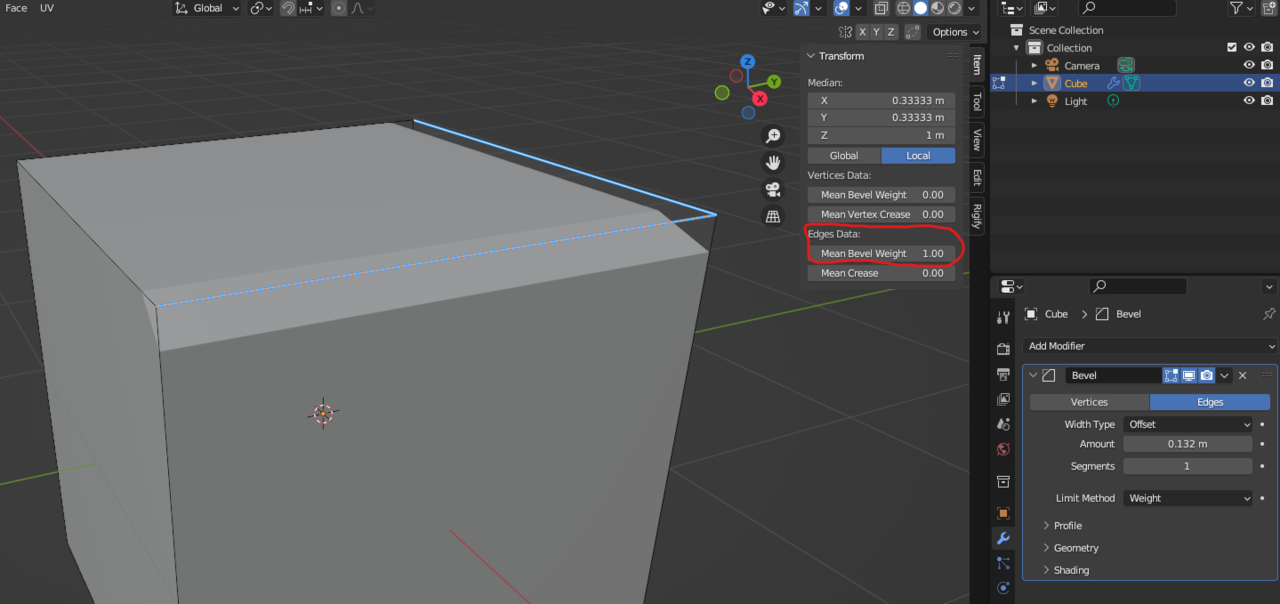Open the Object properties tab (orange square)
The width and height of the screenshot is (1280, 604).
point(1002,514)
